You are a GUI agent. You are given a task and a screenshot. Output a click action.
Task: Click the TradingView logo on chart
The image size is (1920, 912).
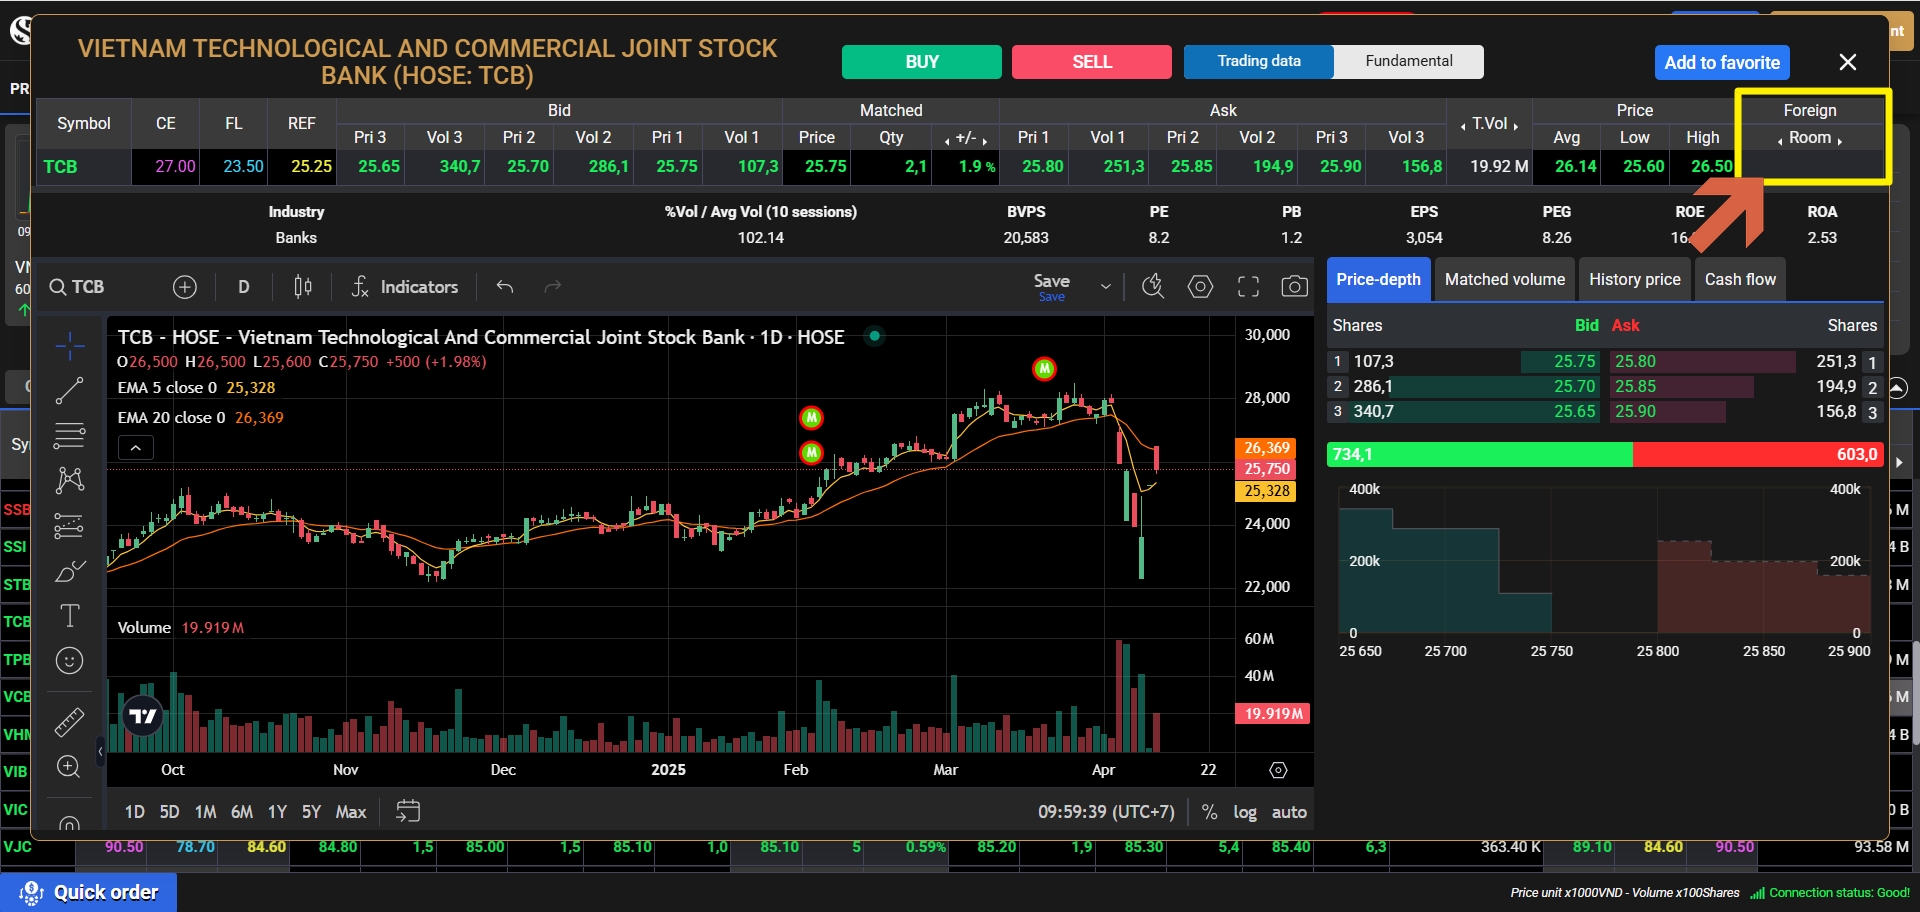point(143,716)
